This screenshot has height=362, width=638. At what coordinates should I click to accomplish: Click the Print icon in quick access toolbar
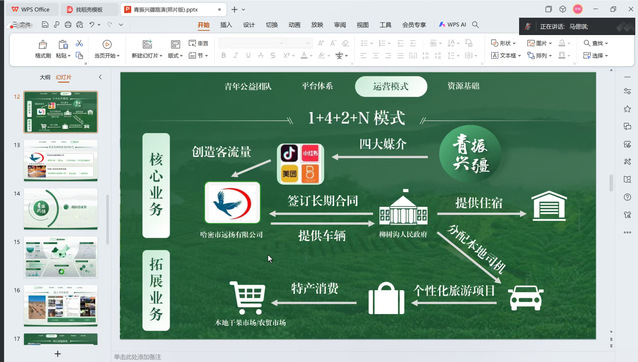[68, 25]
